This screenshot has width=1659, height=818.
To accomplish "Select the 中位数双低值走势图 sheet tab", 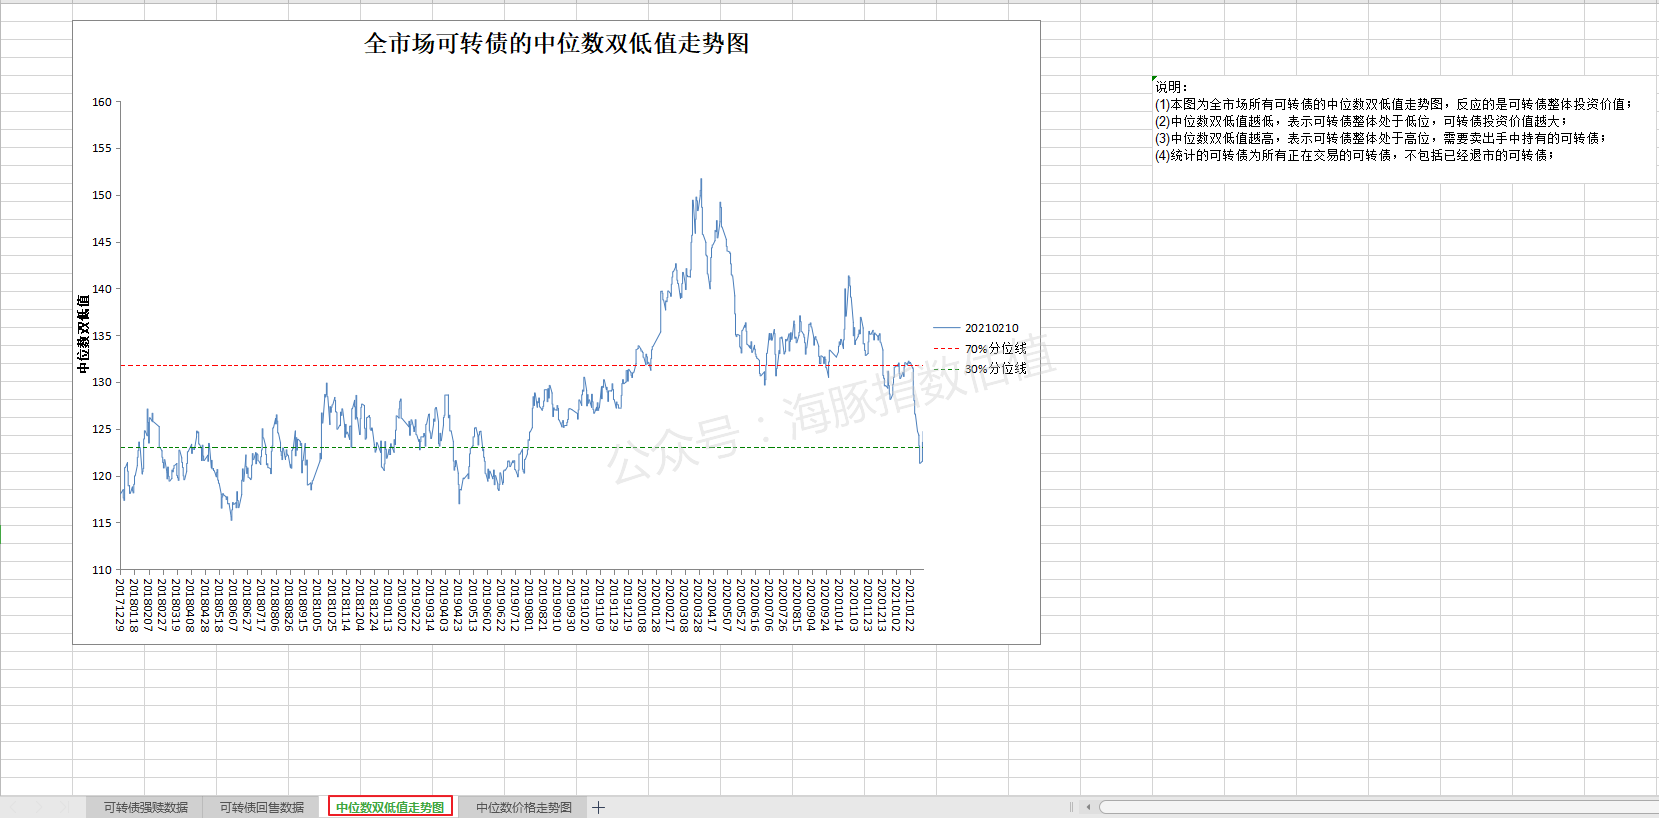I will point(390,807).
